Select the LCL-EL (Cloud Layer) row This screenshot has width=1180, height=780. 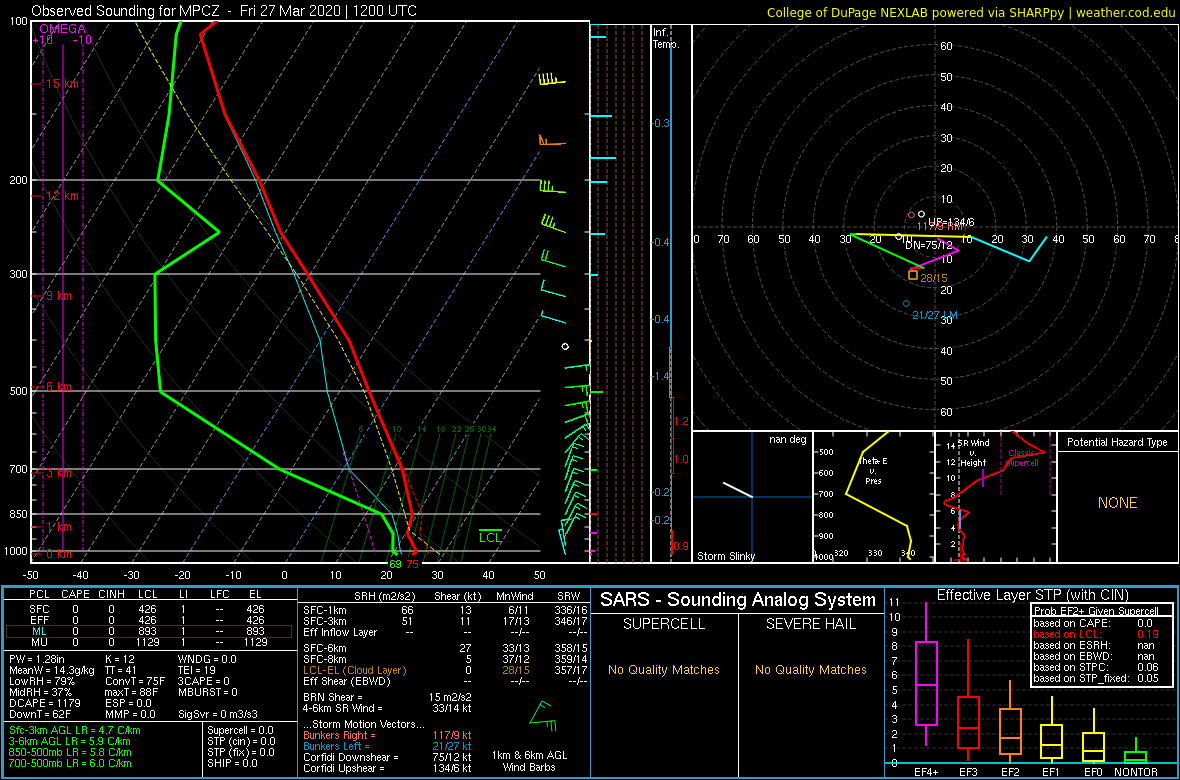pos(443,669)
